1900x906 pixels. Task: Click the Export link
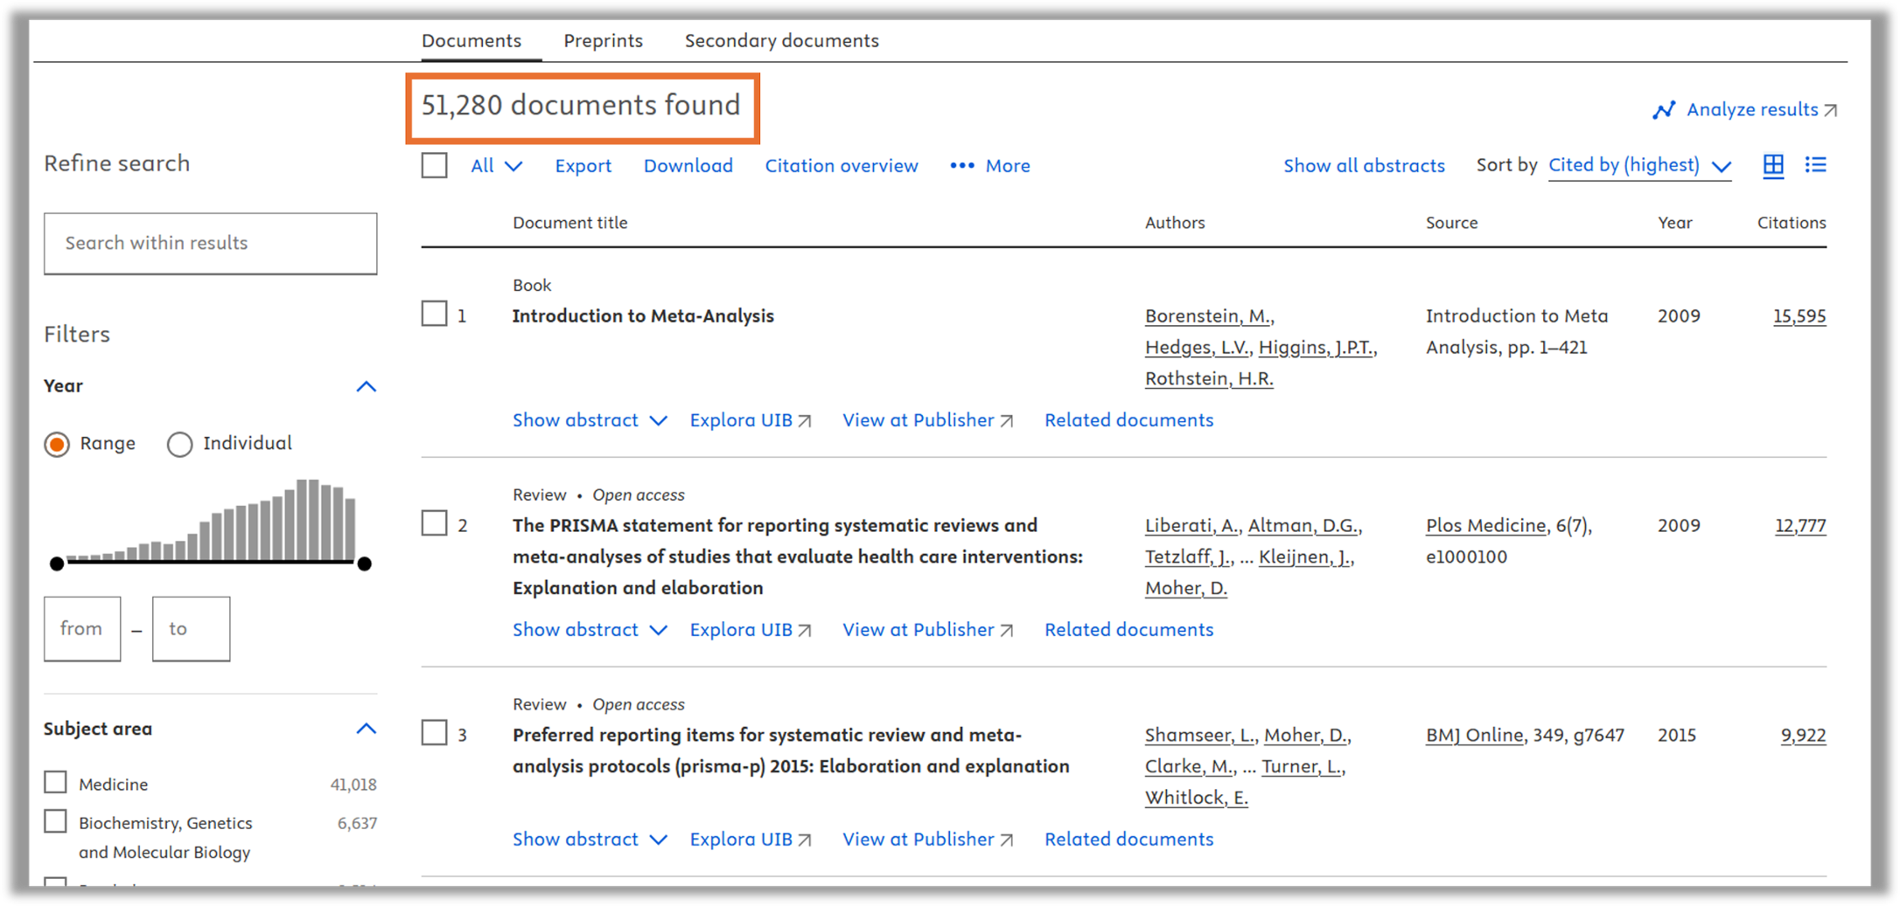[583, 166]
